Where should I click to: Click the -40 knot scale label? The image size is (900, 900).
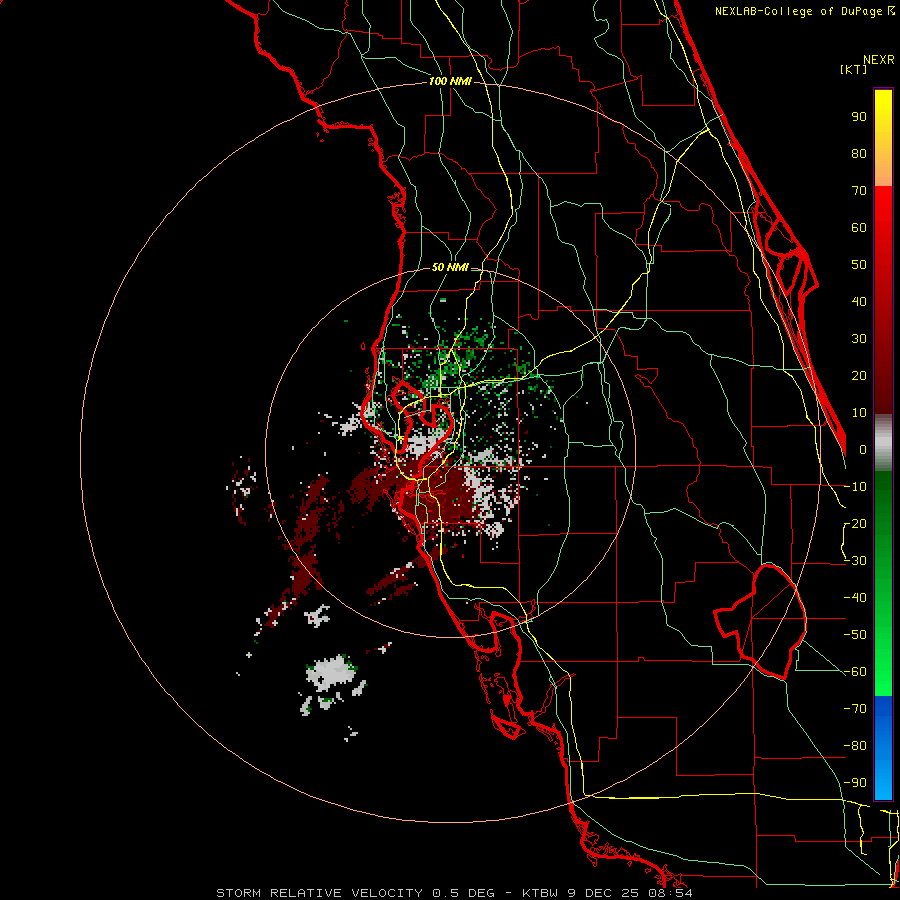[855, 598]
